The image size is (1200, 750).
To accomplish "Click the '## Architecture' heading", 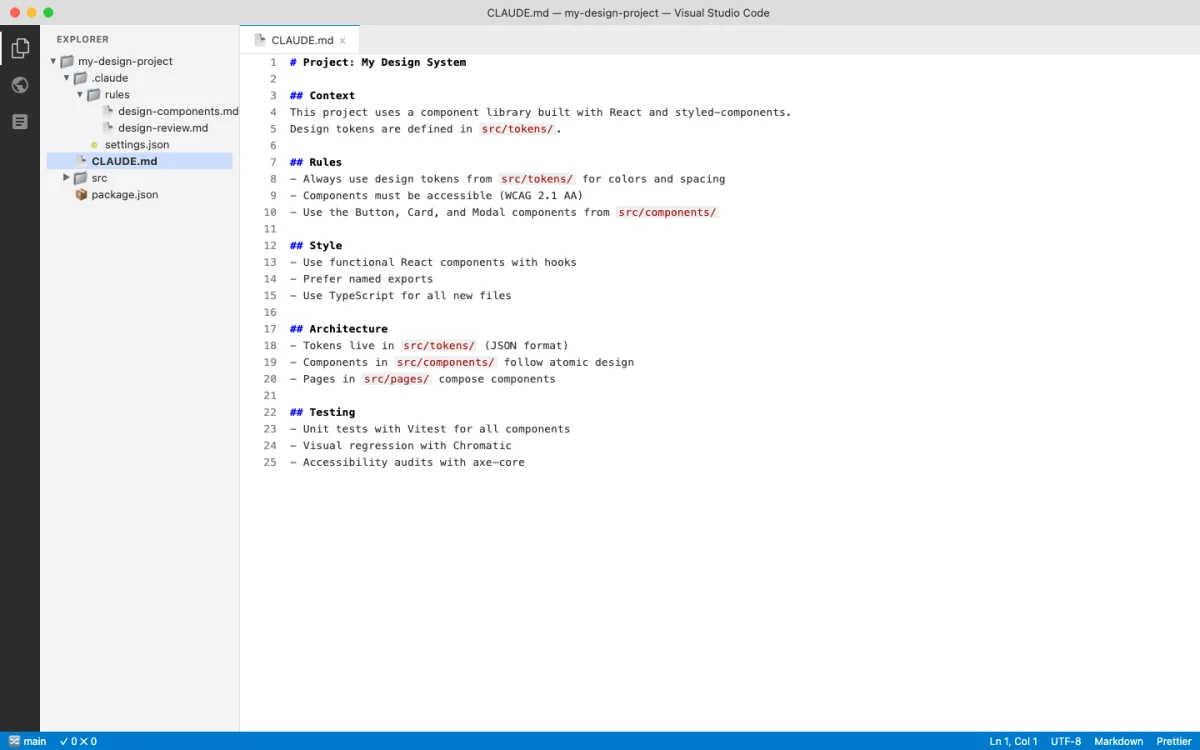I will (339, 328).
